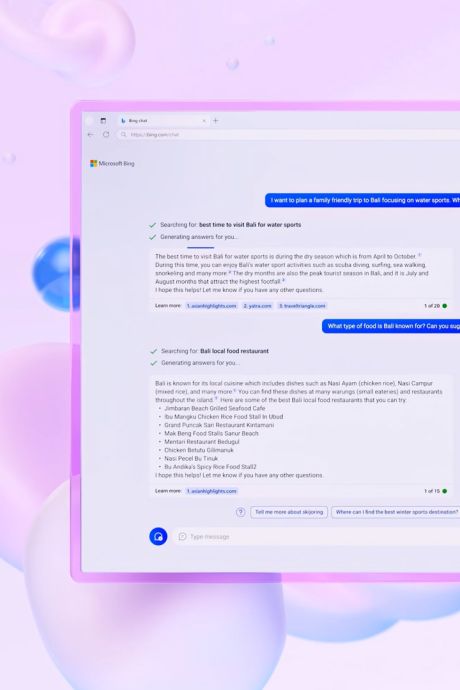Click Grand Puncak Sari Restaurant Kintamani item
This screenshot has width=460, height=690.
219,425
